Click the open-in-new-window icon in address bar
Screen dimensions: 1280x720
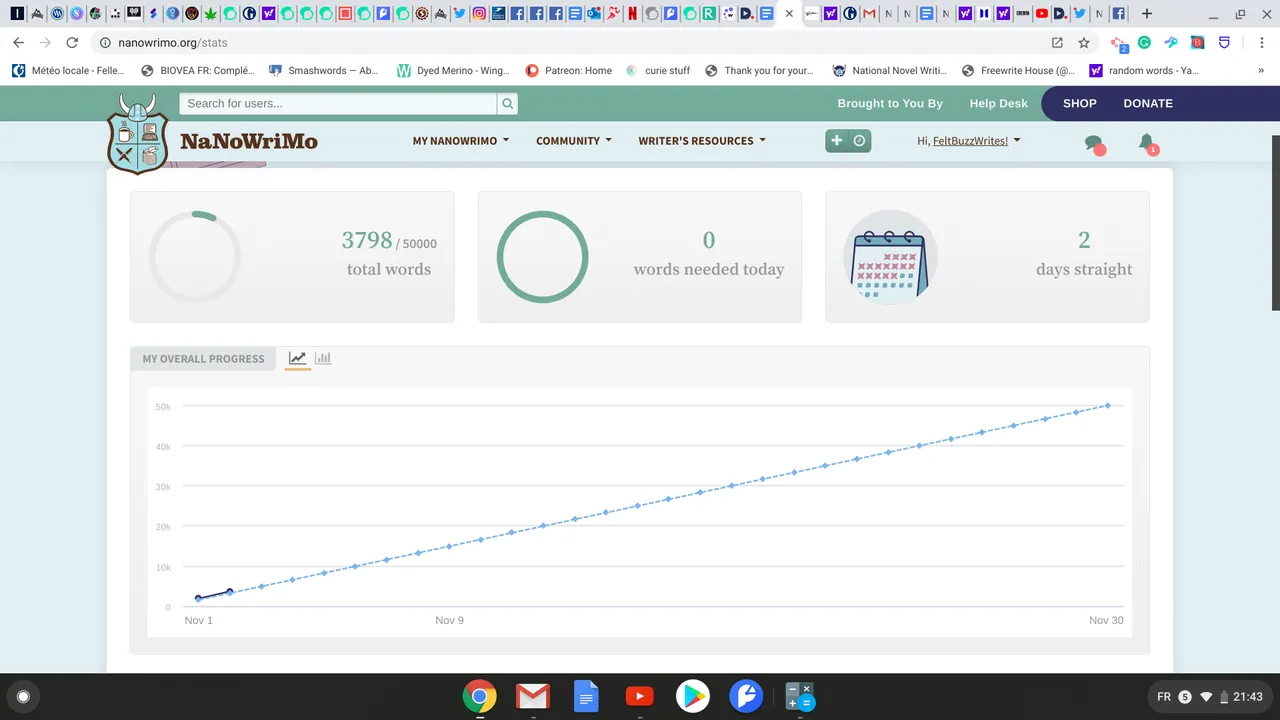tap(1057, 43)
